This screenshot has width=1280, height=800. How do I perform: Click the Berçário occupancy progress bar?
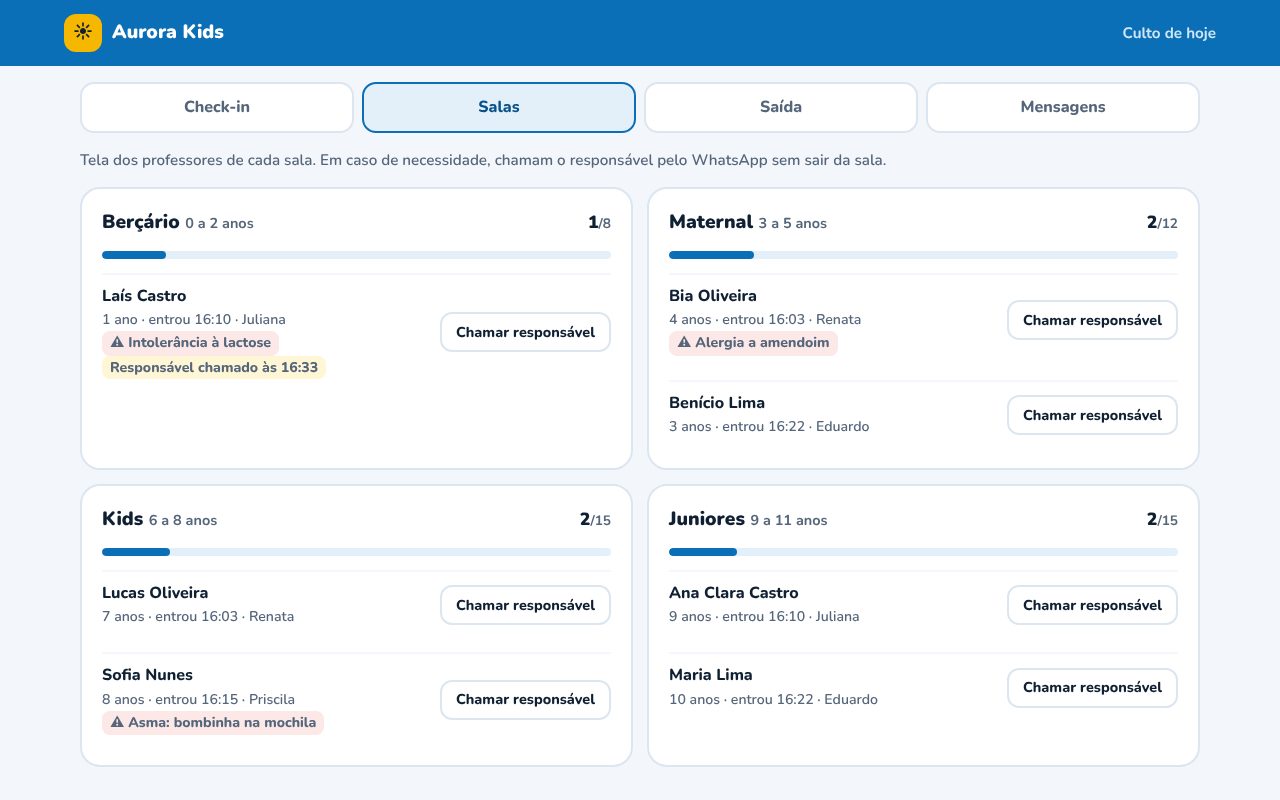click(356, 255)
